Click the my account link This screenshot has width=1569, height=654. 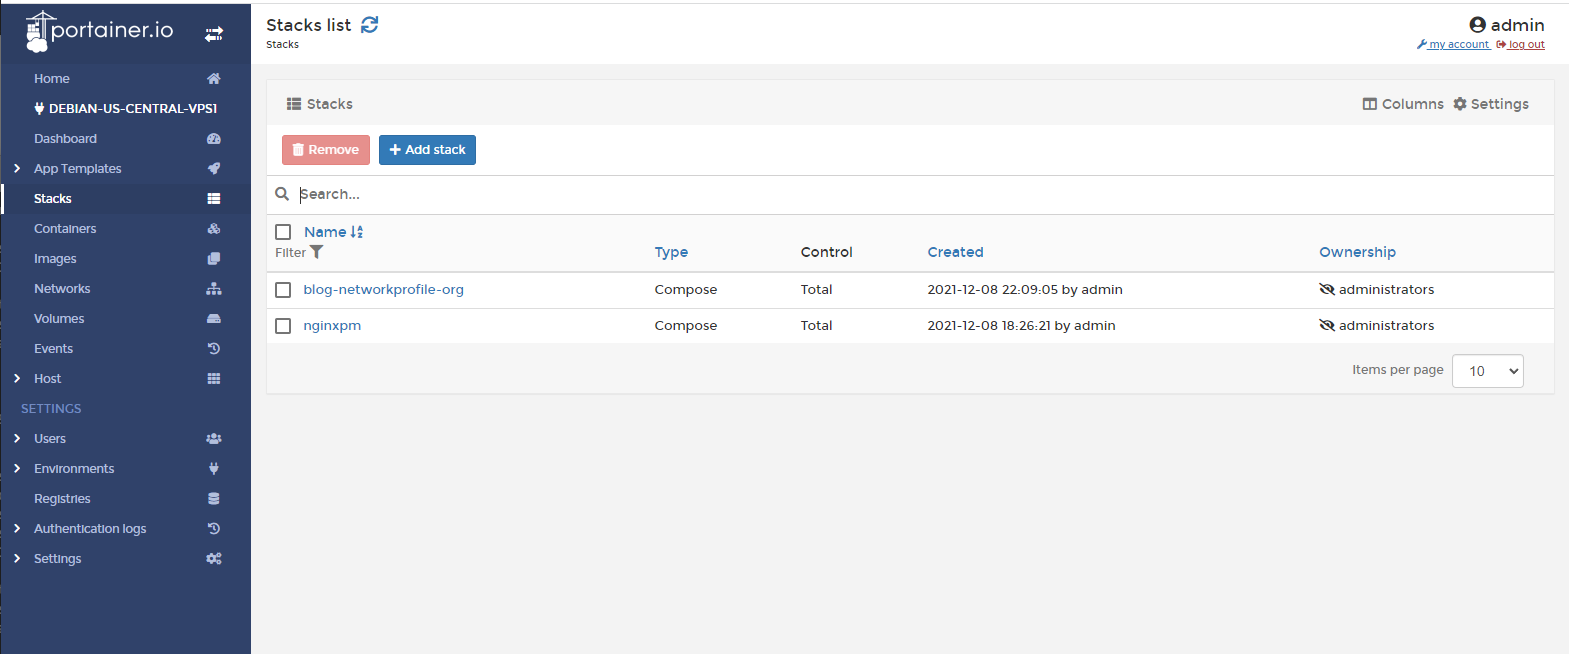1454,45
